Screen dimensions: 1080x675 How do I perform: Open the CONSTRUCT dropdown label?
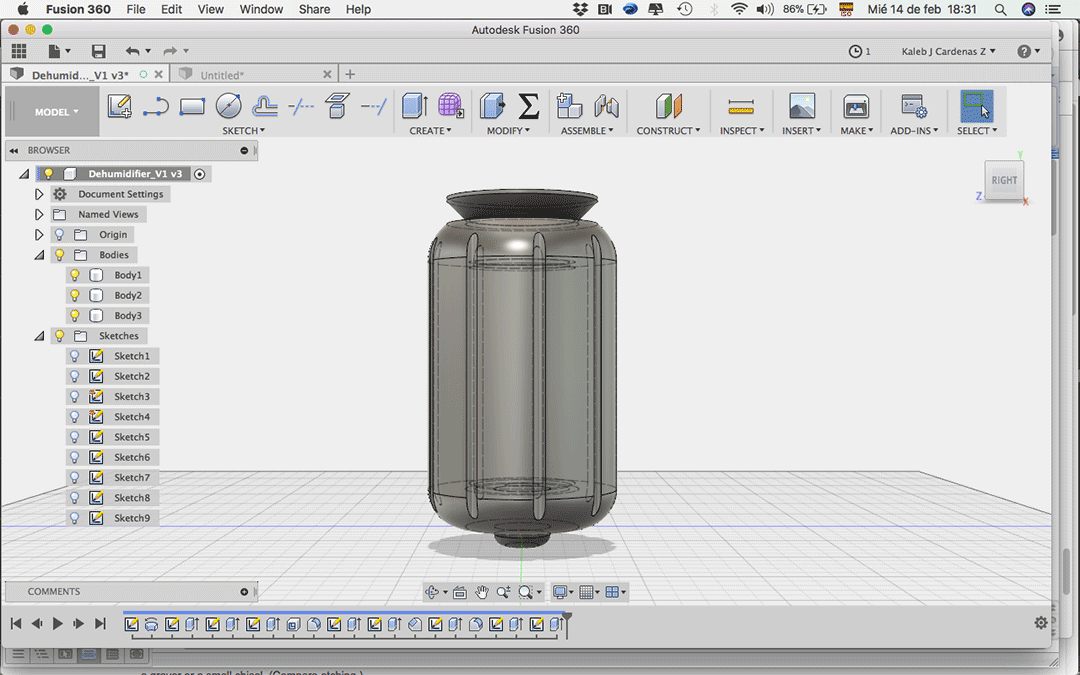click(x=668, y=131)
